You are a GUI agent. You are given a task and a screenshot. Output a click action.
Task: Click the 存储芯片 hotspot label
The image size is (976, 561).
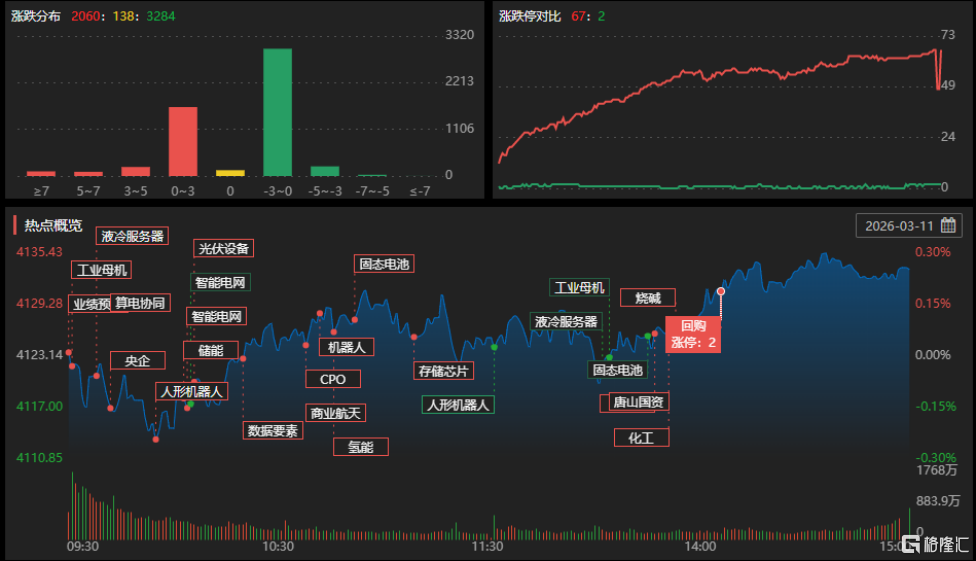[444, 370]
